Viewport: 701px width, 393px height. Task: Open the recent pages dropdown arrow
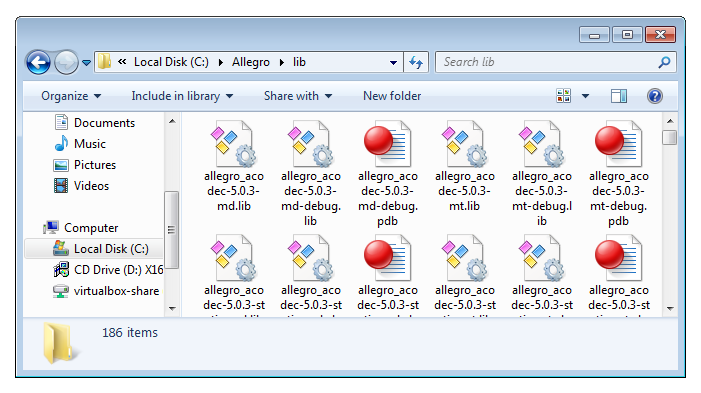tap(86, 63)
